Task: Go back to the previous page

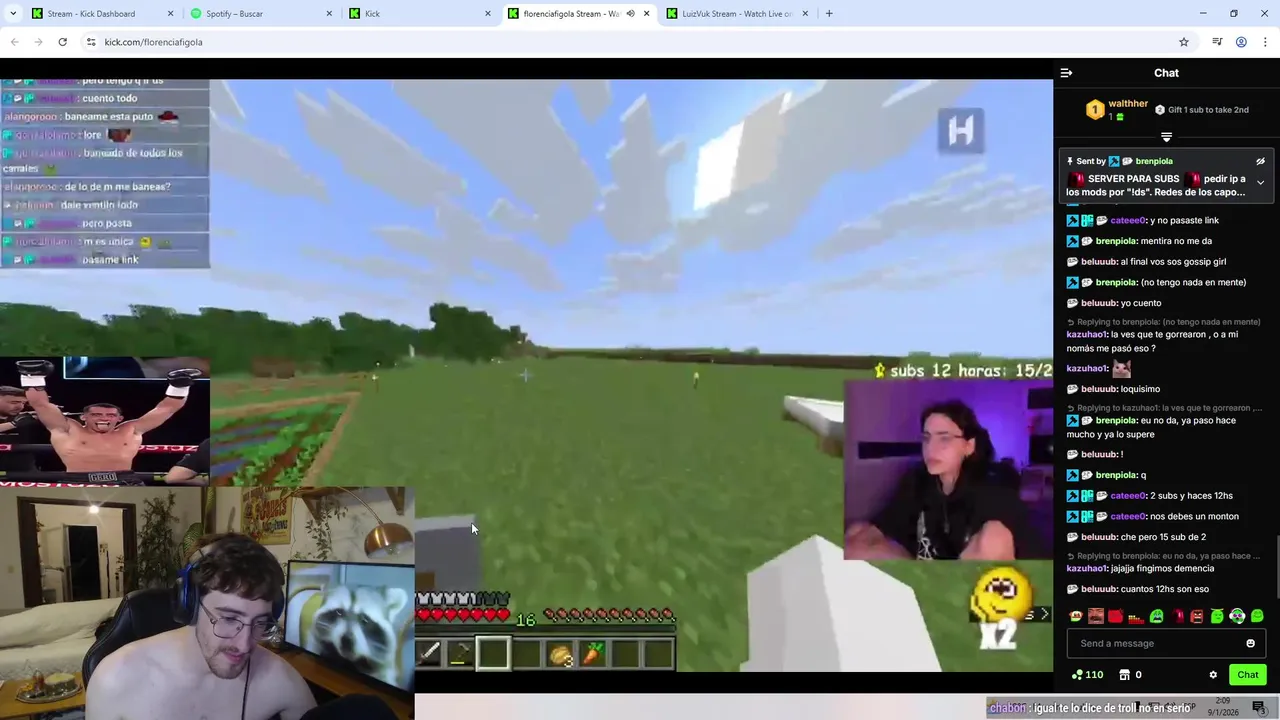Action: tap(14, 42)
